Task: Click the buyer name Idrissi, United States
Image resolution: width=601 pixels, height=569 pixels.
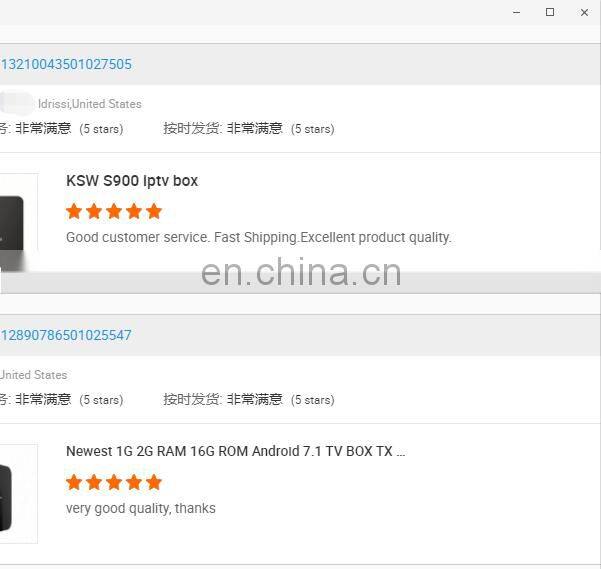Action: point(90,104)
